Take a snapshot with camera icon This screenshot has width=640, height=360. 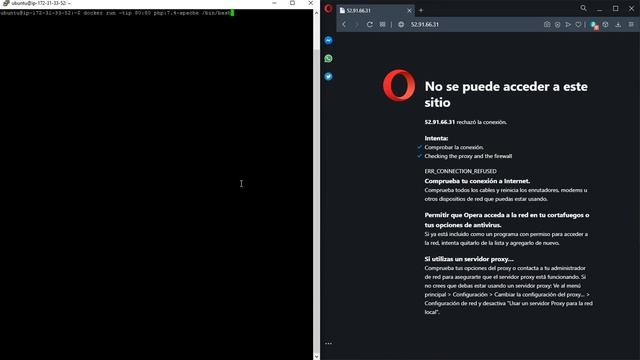point(547,24)
